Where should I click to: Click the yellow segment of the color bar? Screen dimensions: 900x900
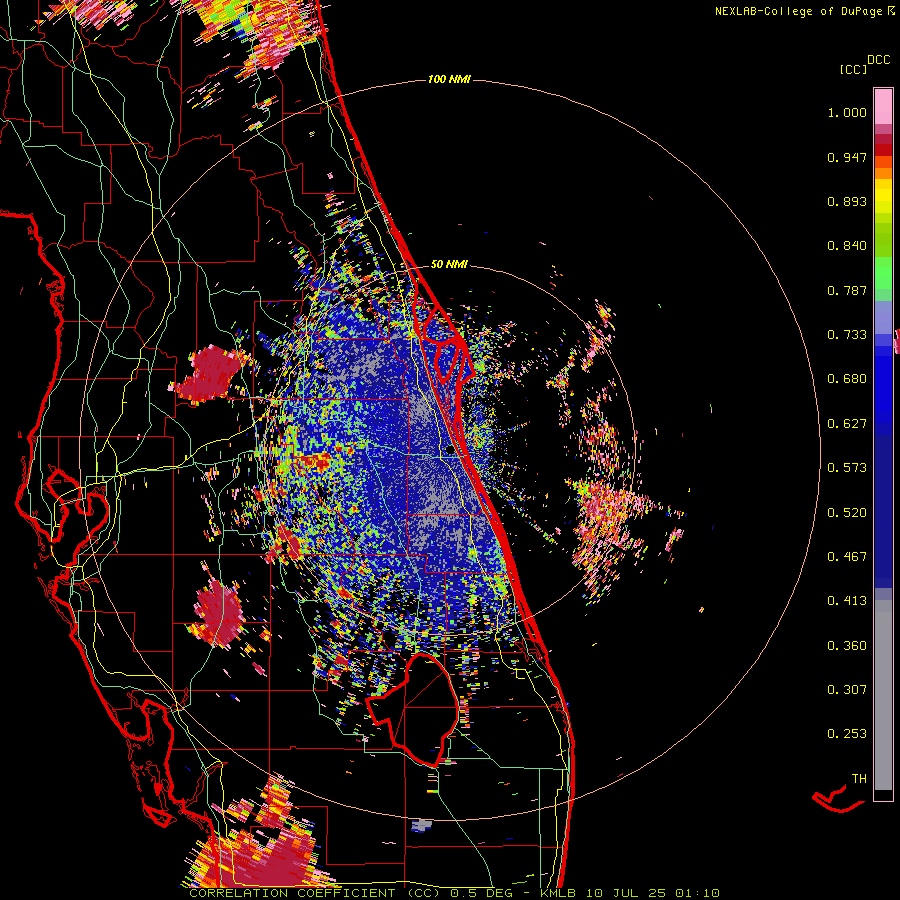(883, 196)
